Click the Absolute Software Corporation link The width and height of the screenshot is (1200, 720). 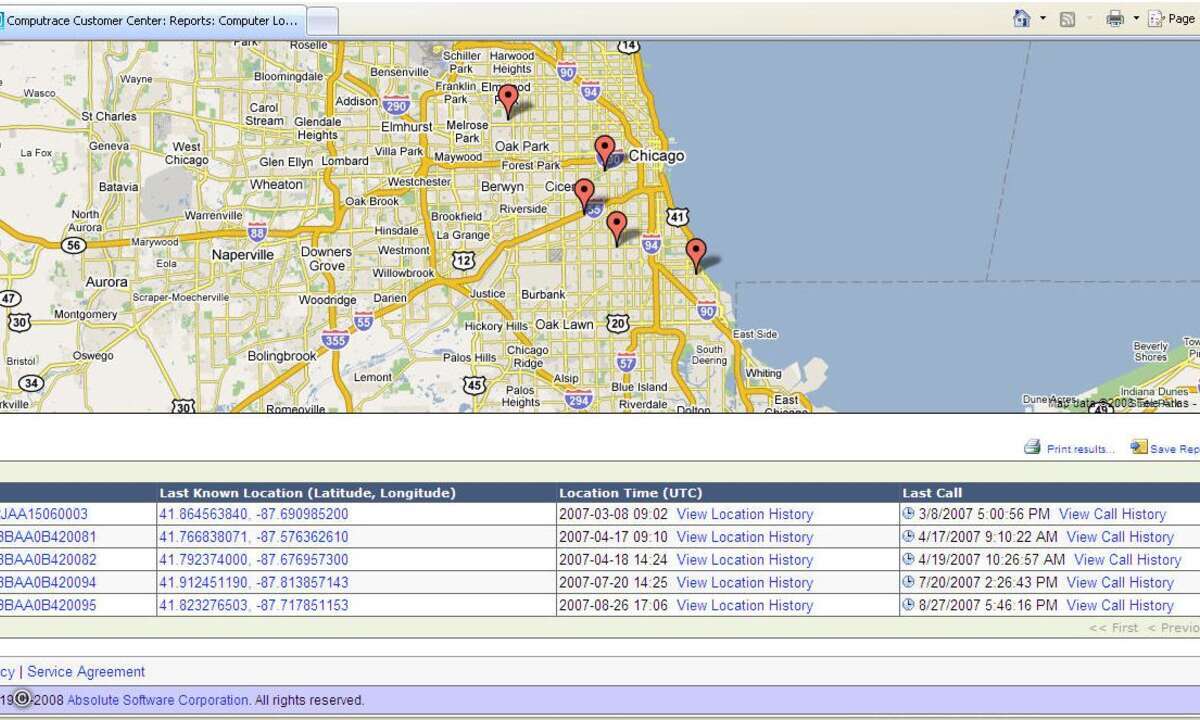click(158, 700)
